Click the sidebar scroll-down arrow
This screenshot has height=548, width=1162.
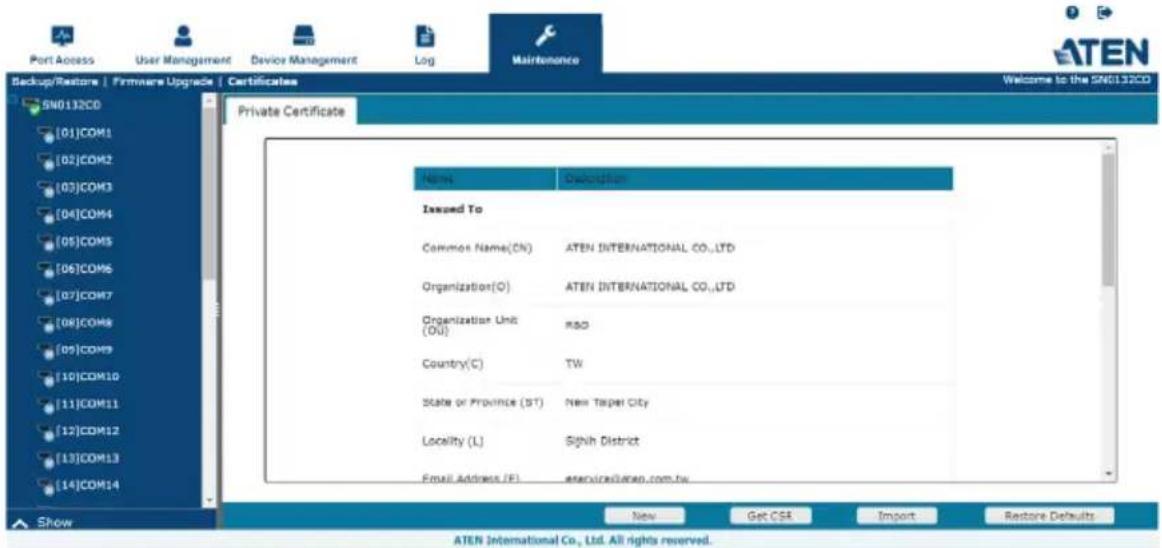point(209,502)
